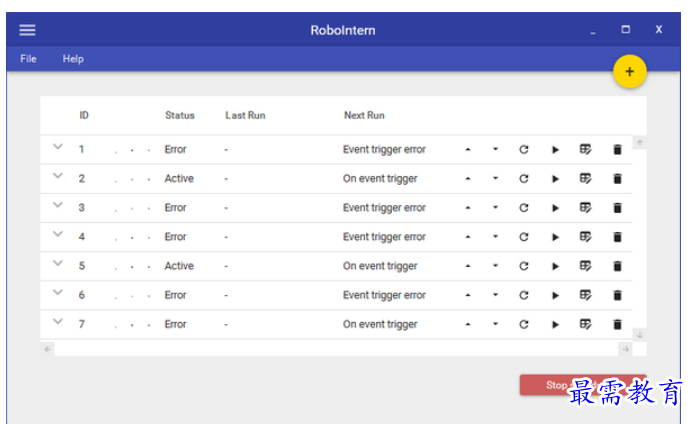Screen dimensions: 691x424
Task: Edit task 3
Action: point(585,208)
